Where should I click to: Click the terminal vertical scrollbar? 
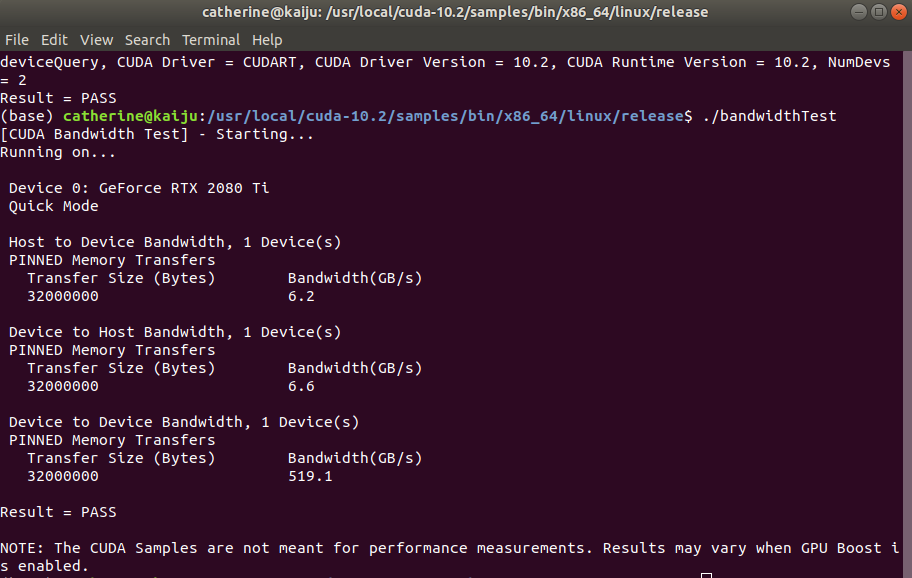(x=907, y=314)
